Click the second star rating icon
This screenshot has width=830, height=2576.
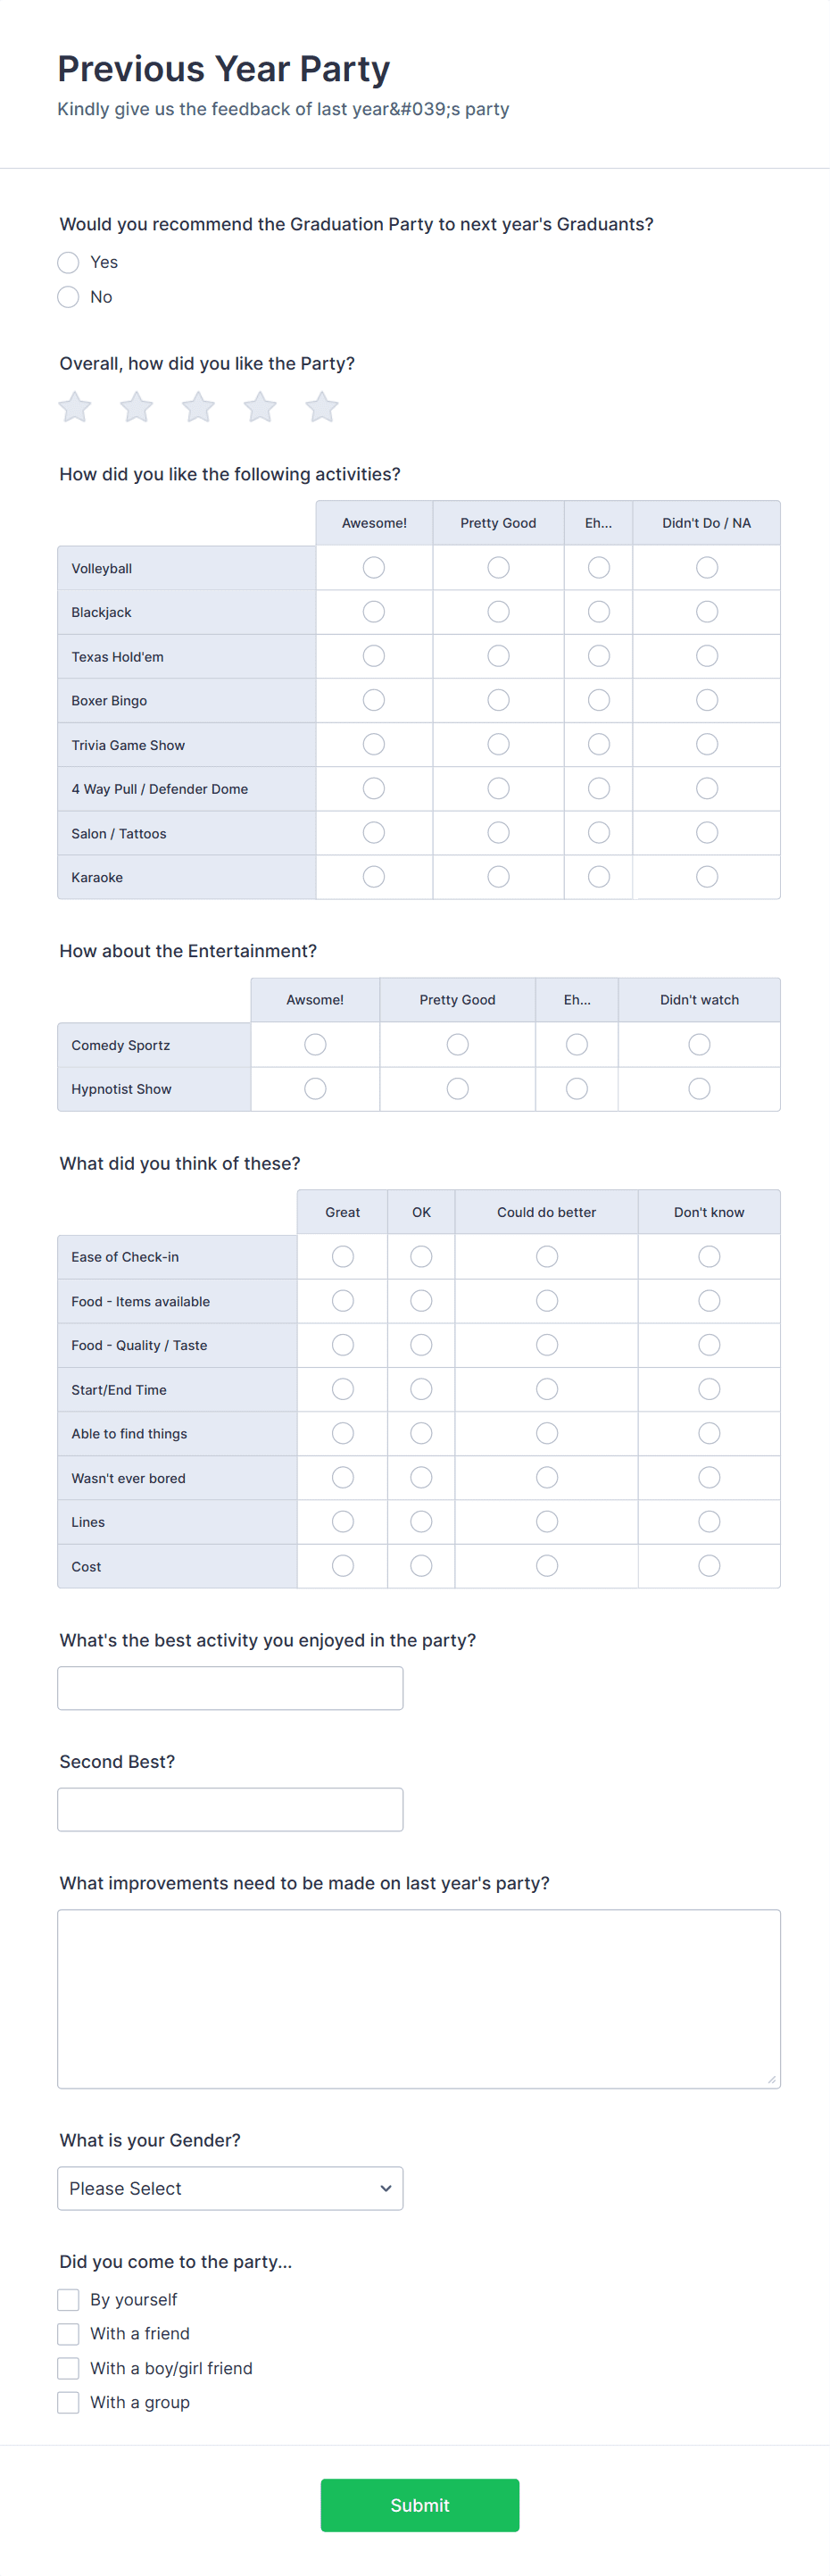[x=136, y=407]
